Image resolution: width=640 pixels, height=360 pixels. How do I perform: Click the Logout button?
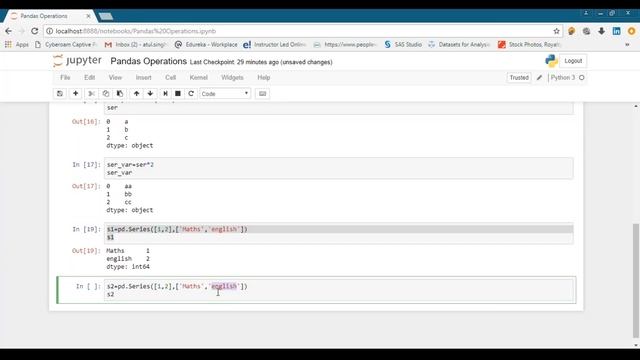[x=573, y=61]
